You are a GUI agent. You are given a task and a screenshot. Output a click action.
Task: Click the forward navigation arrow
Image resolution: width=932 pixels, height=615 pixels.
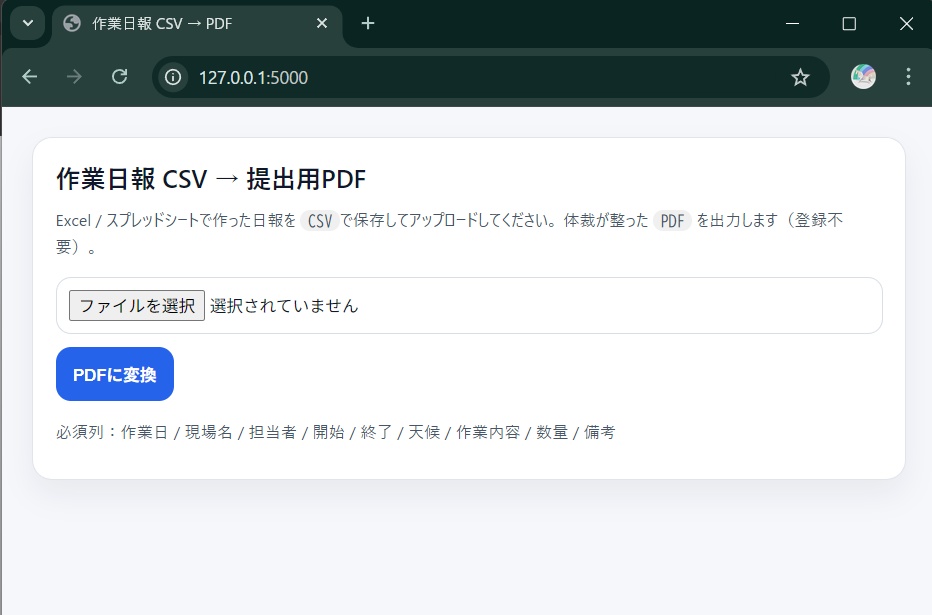point(73,77)
